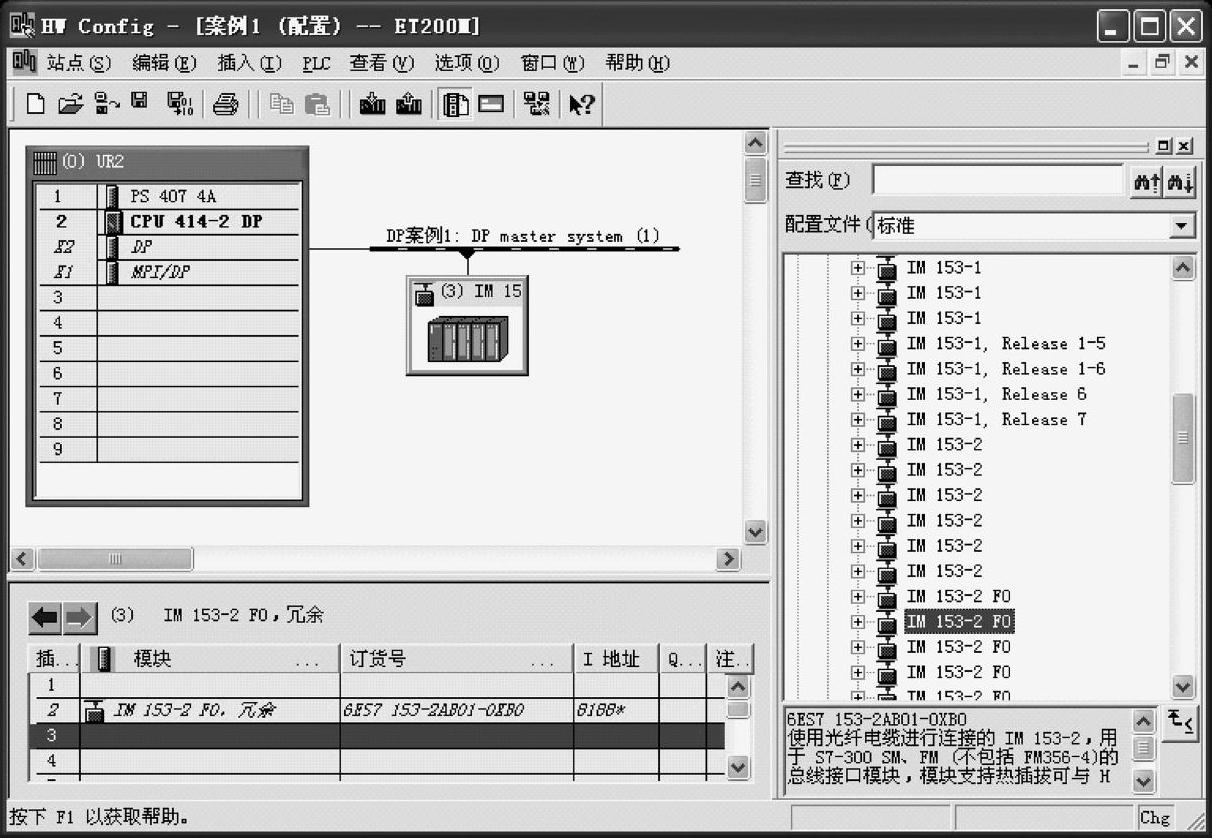The height and width of the screenshot is (838, 1212).
Task: Select the DP interface row X2
Action: pyautogui.click(x=167, y=247)
